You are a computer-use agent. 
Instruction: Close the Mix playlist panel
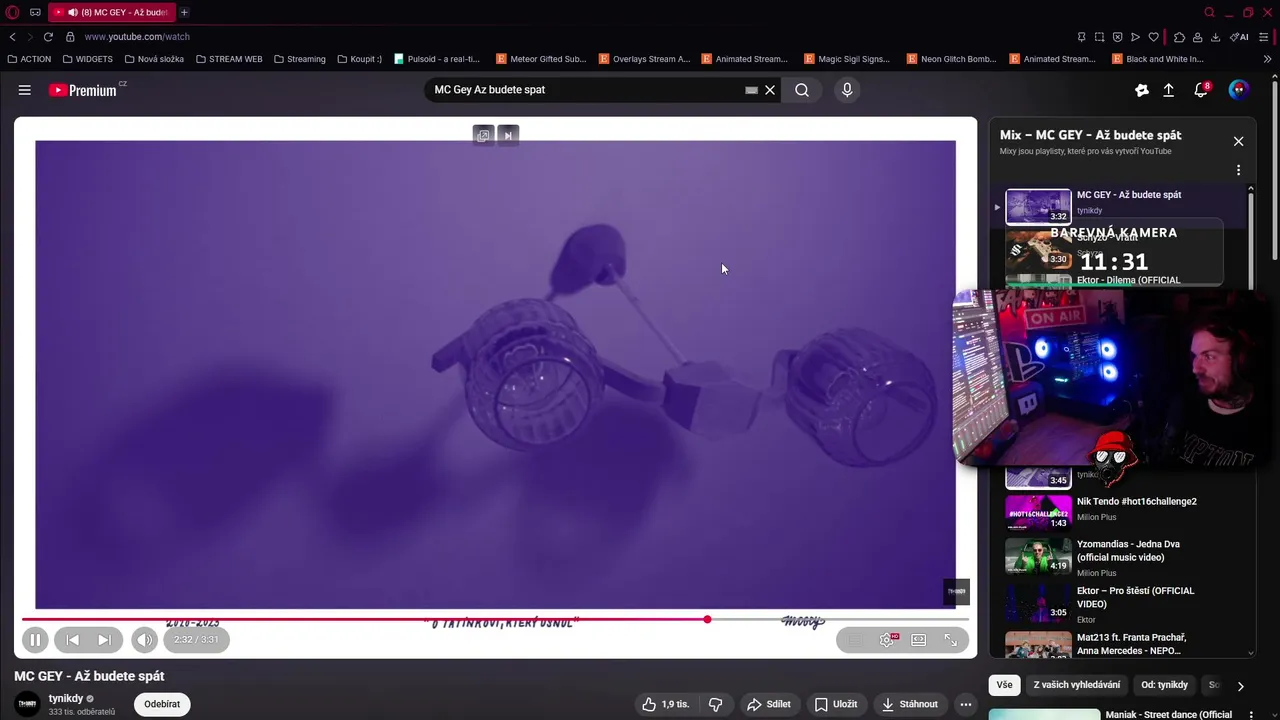1238,141
